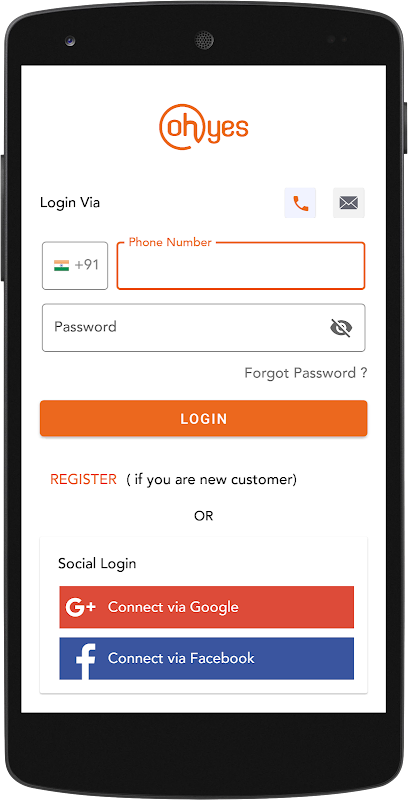The image size is (408, 800).
Task: Open the +91 country code selector
Action: point(75,265)
